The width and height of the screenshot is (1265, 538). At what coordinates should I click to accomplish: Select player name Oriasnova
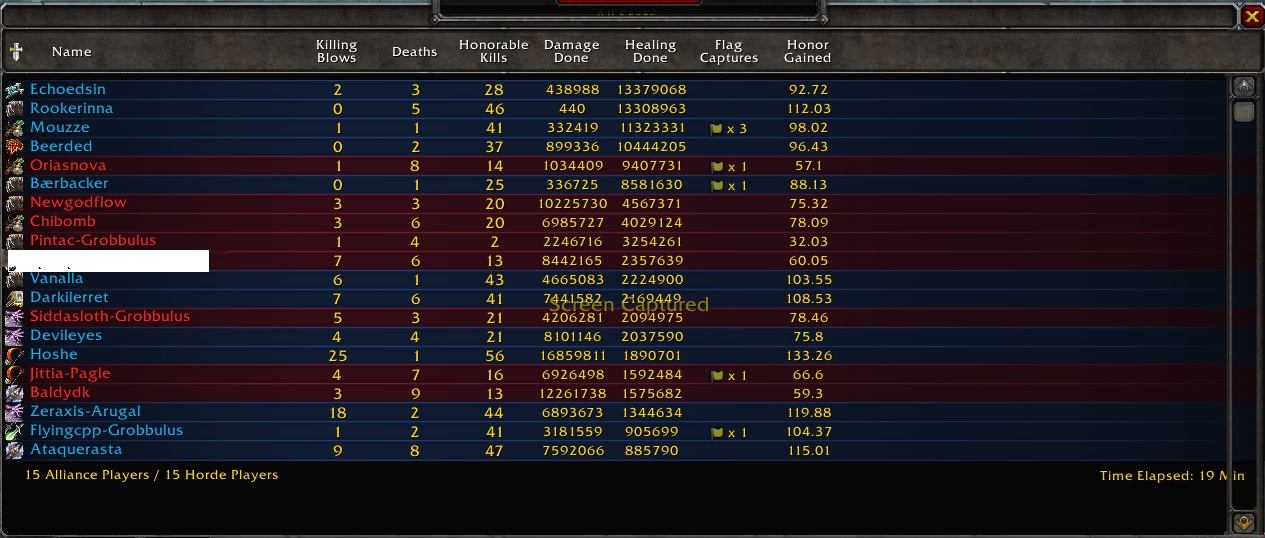[x=67, y=165]
